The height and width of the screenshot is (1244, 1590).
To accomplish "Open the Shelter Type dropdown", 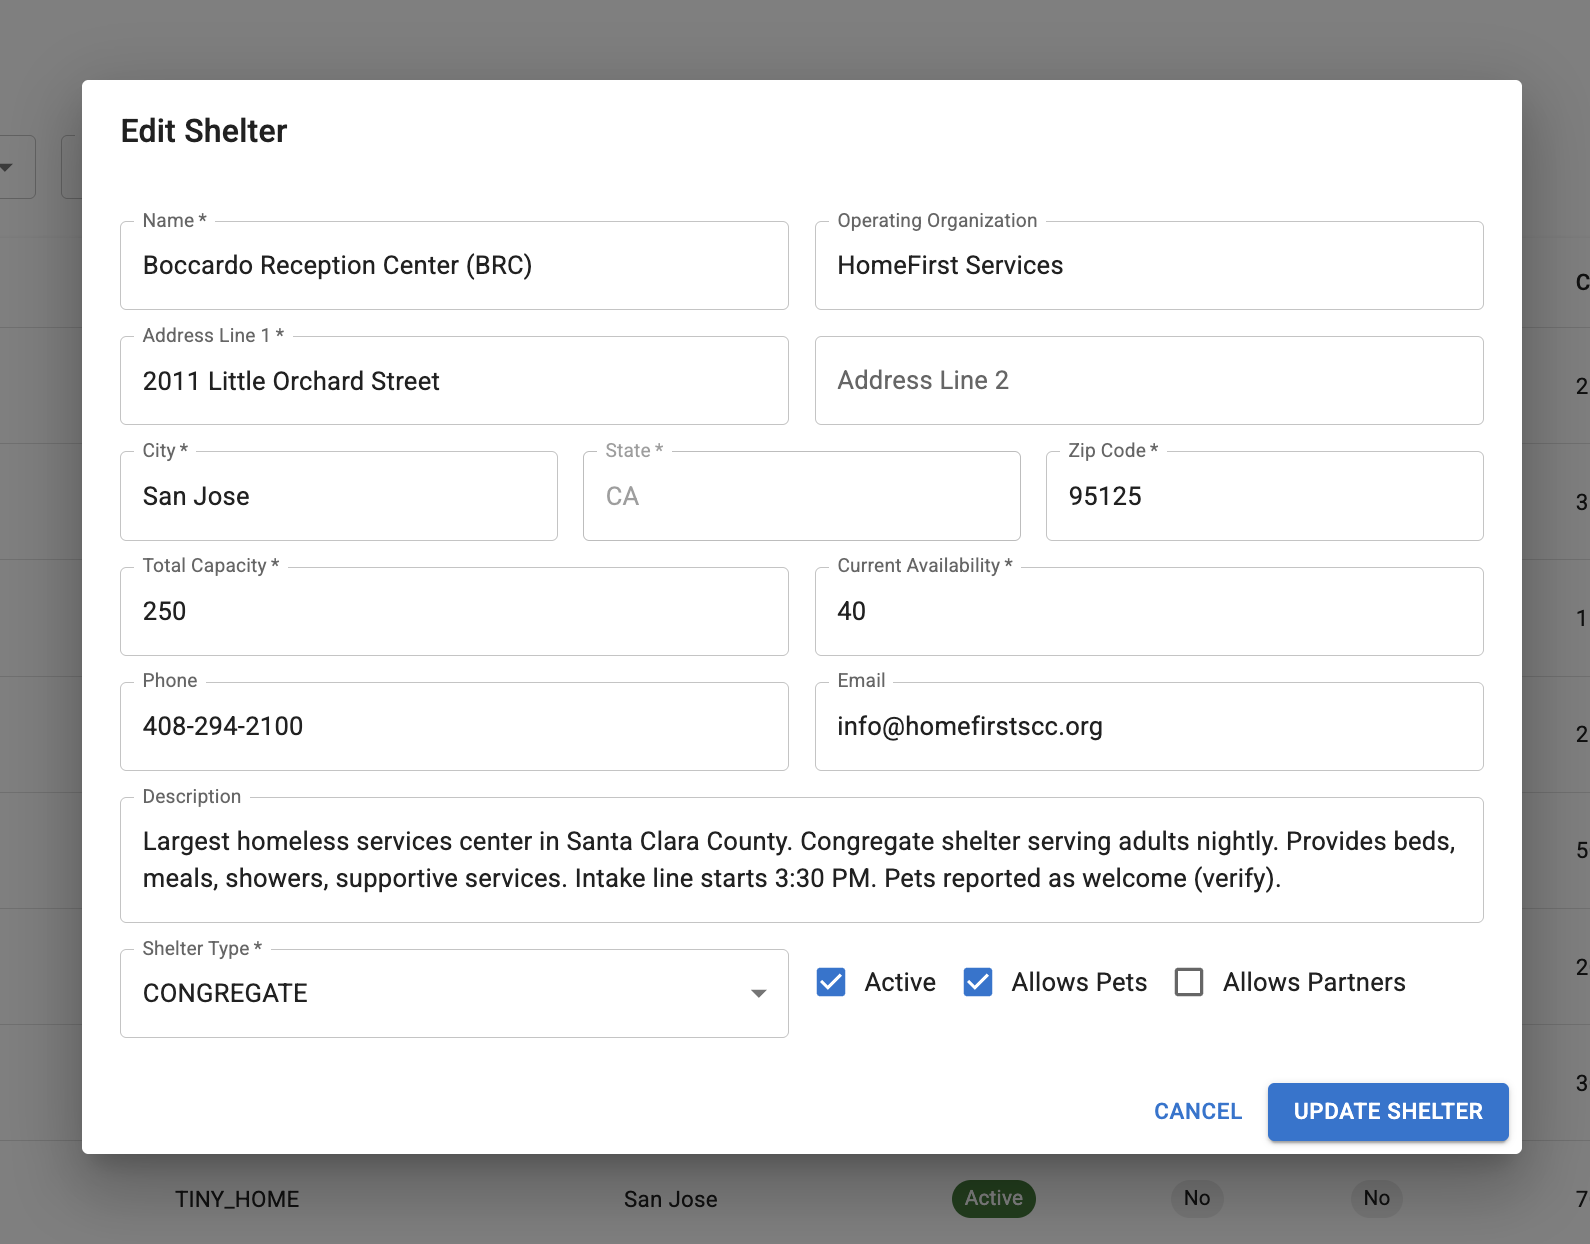I will click(454, 993).
